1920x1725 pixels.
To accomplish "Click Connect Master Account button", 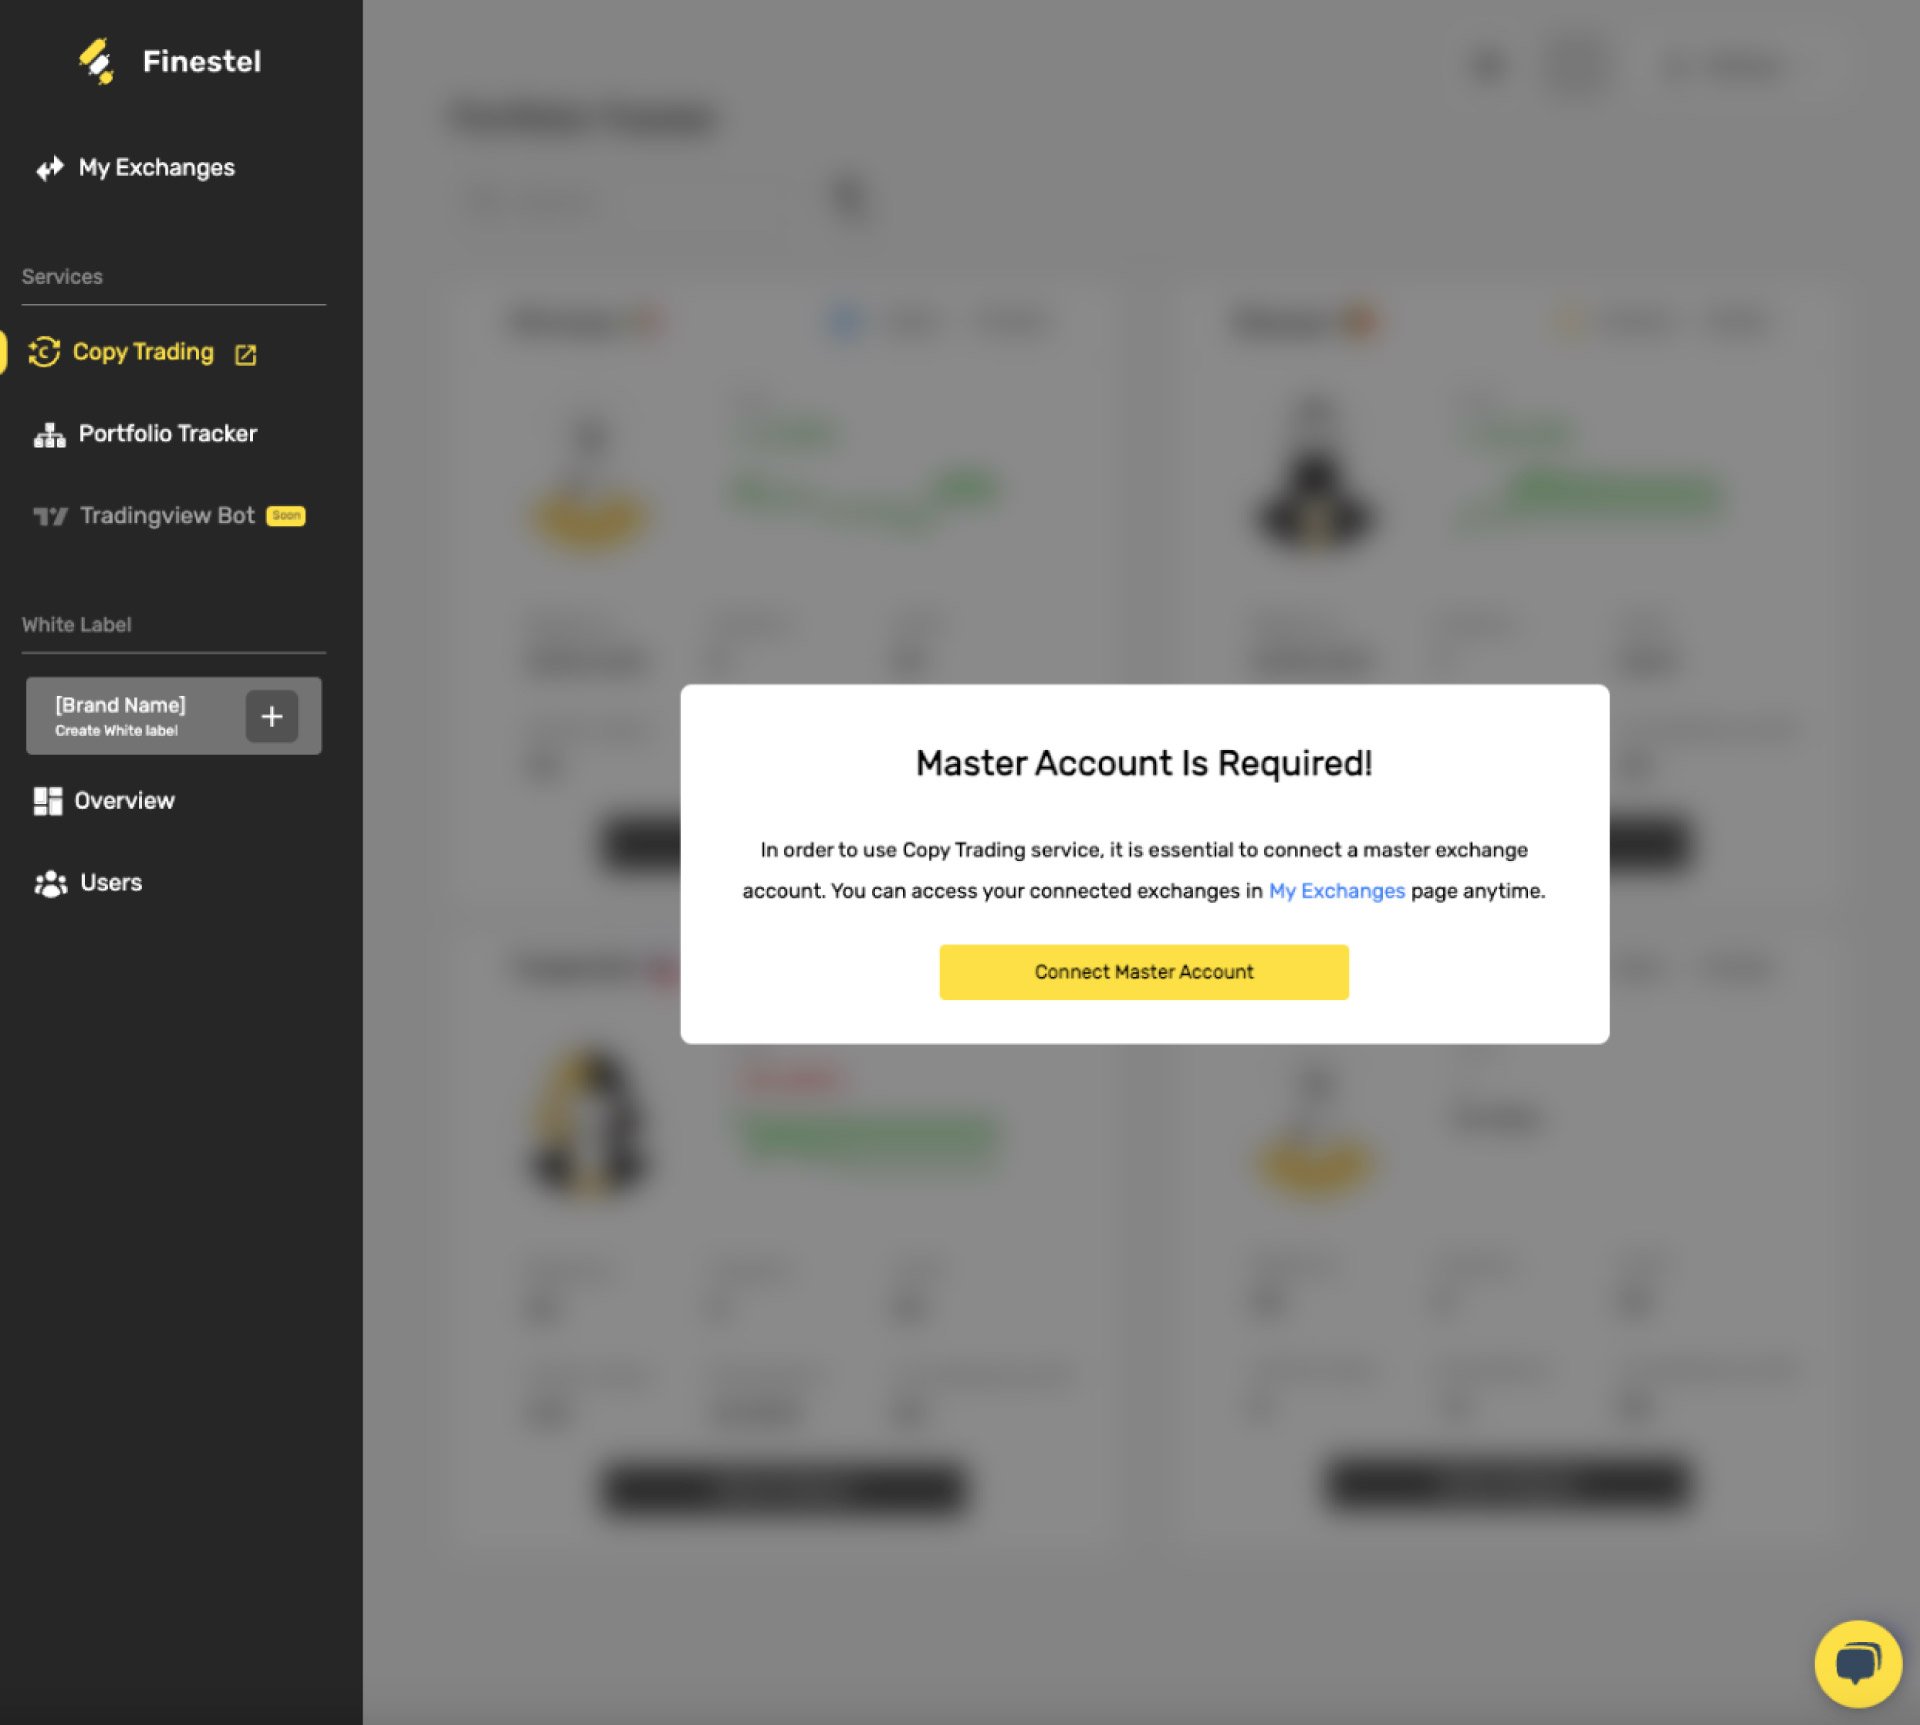I will click(1144, 971).
